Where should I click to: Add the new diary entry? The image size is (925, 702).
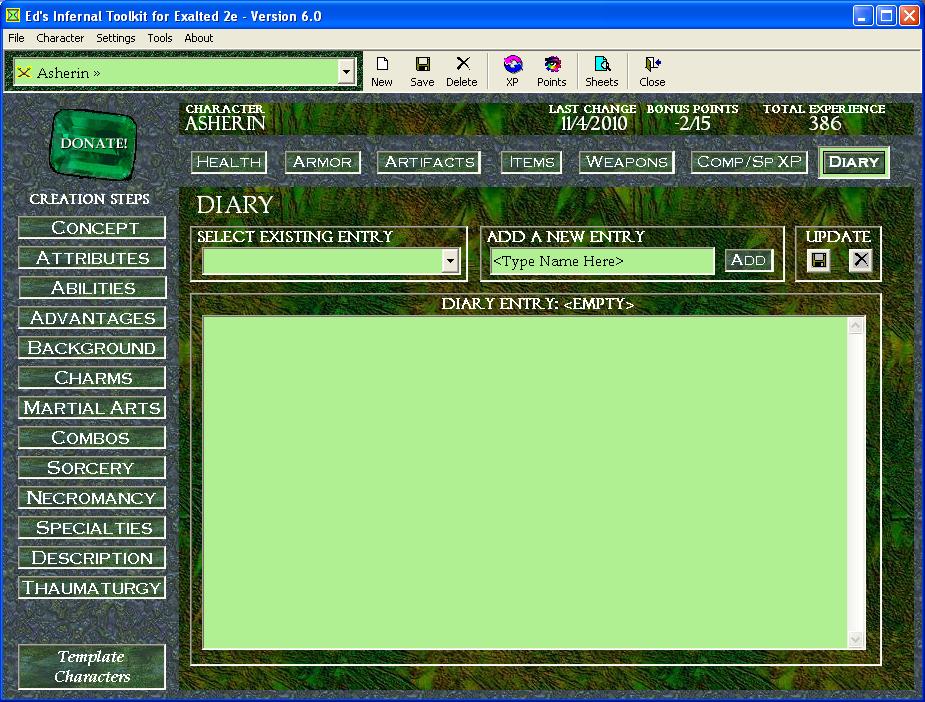coord(749,260)
